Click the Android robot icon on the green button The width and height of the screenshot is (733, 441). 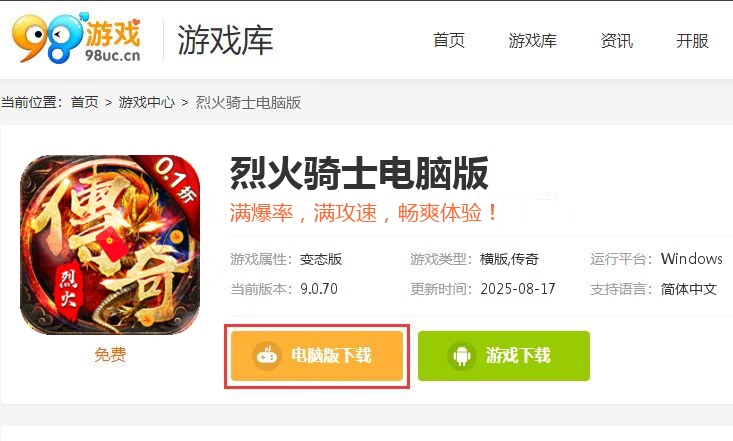pos(462,355)
